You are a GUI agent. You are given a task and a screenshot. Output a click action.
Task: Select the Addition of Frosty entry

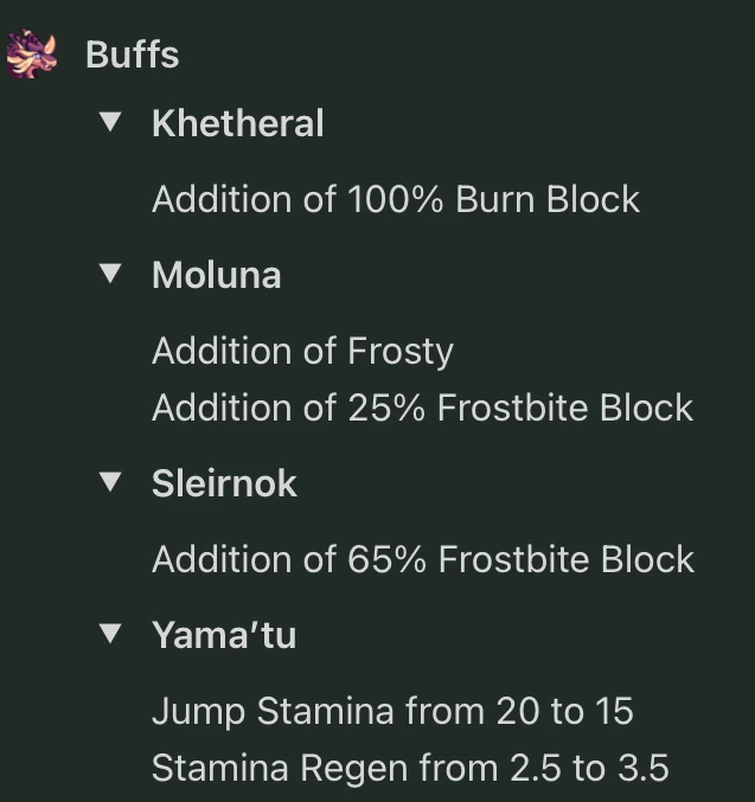click(302, 351)
